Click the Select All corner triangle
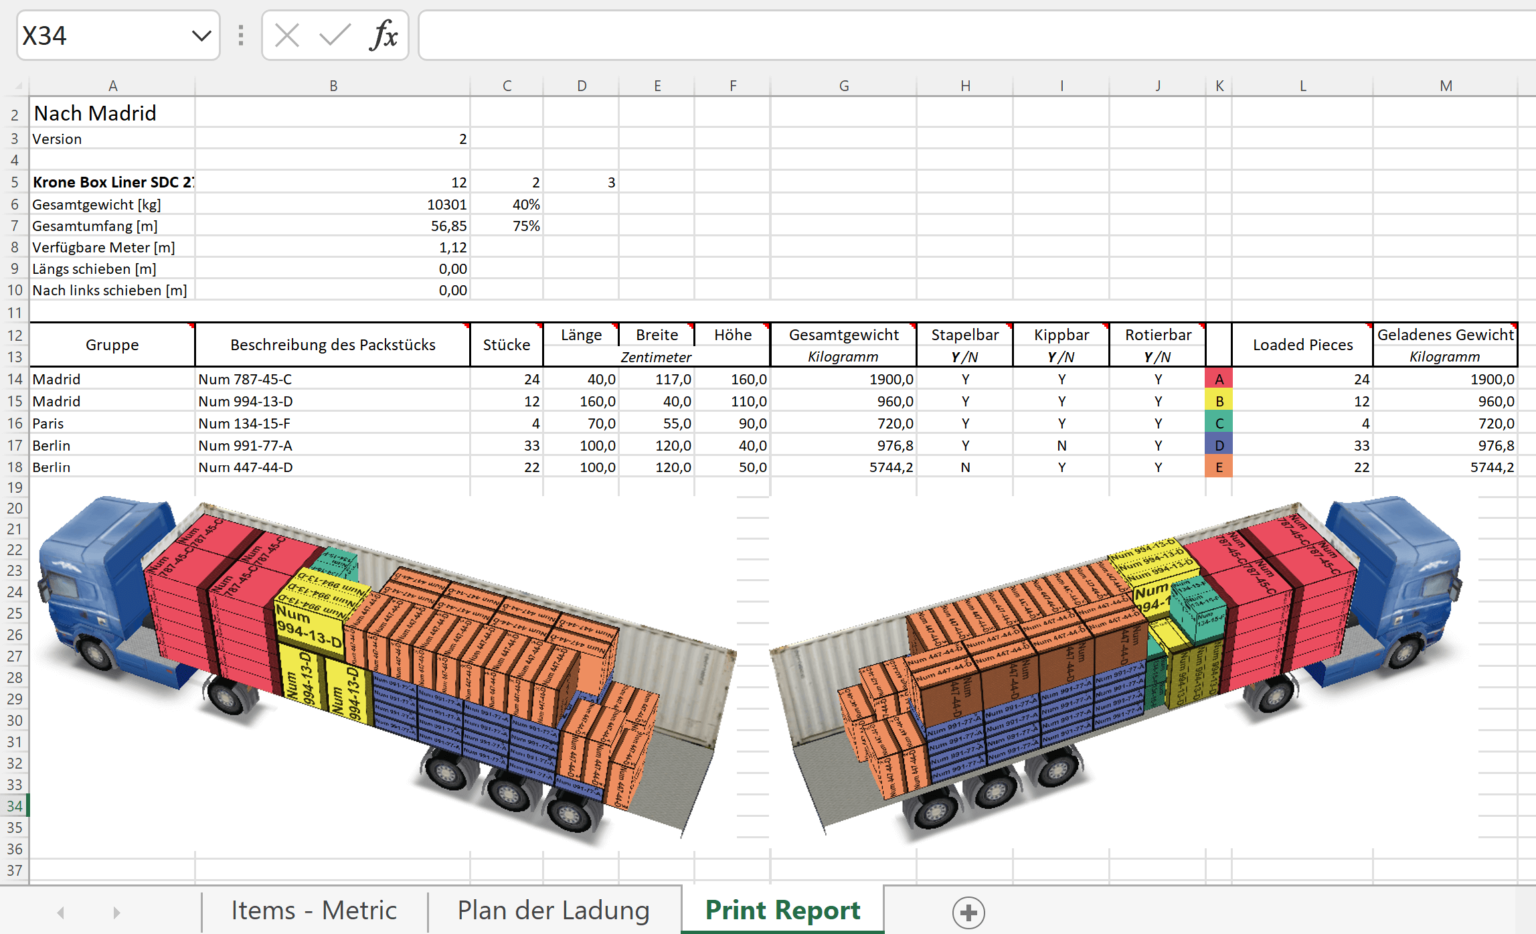The width and height of the screenshot is (1536, 934). coord(17,86)
